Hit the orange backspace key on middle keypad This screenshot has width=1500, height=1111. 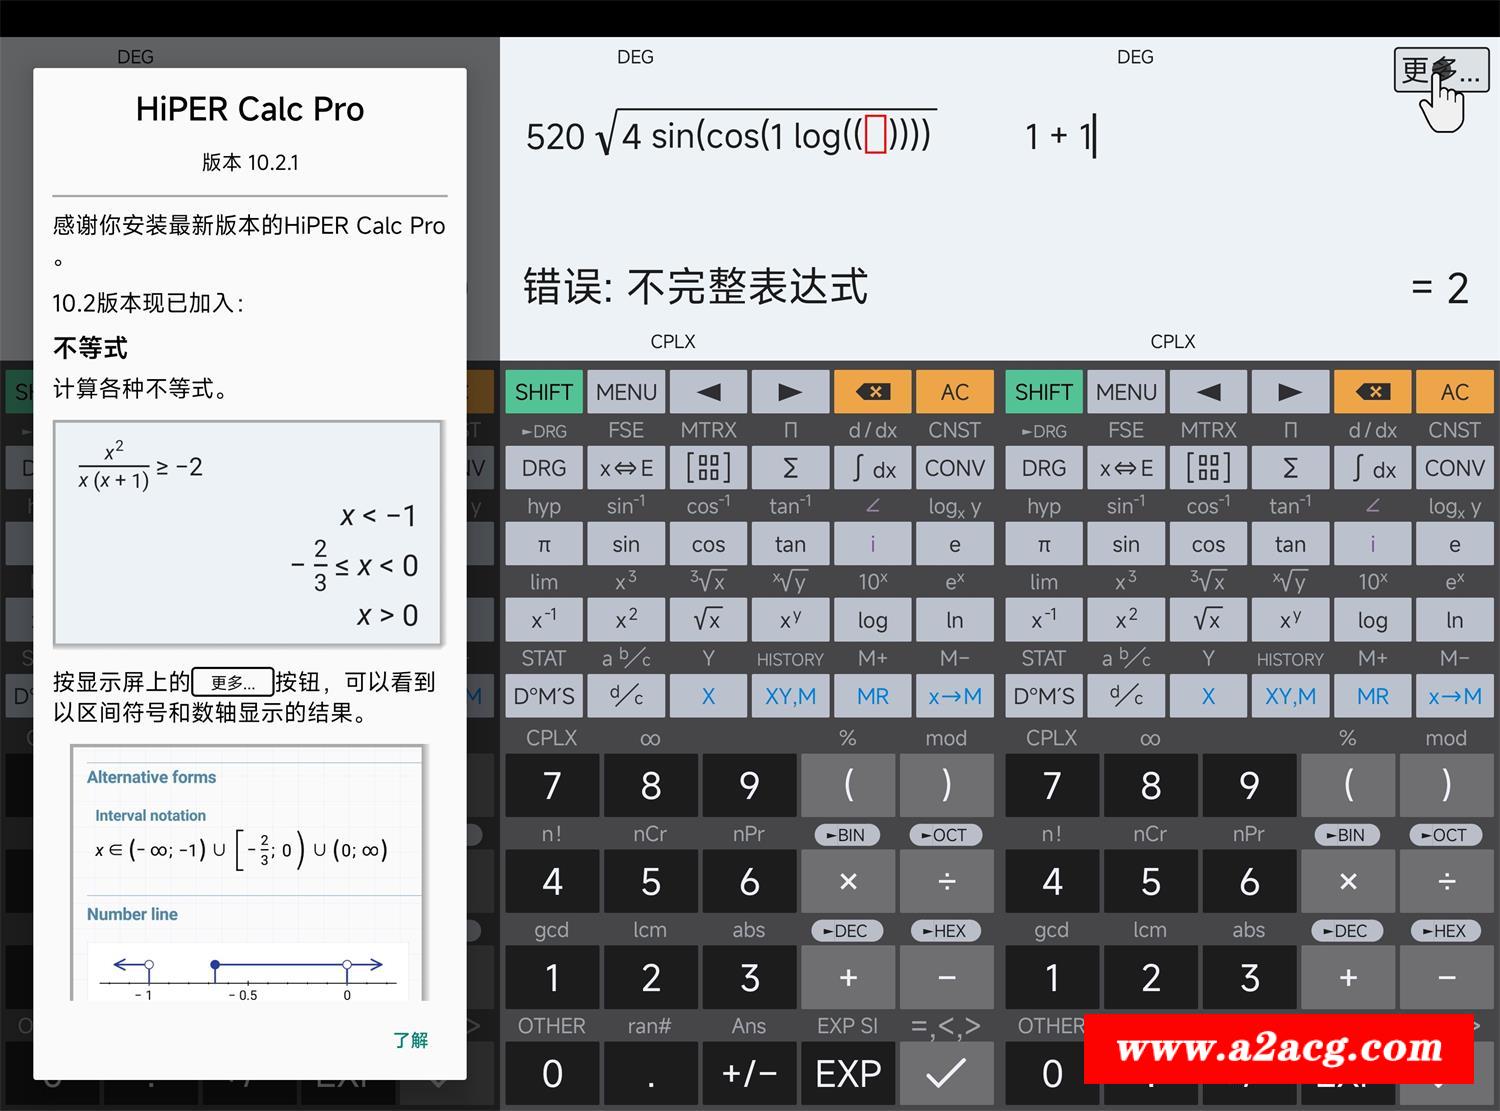872,392
